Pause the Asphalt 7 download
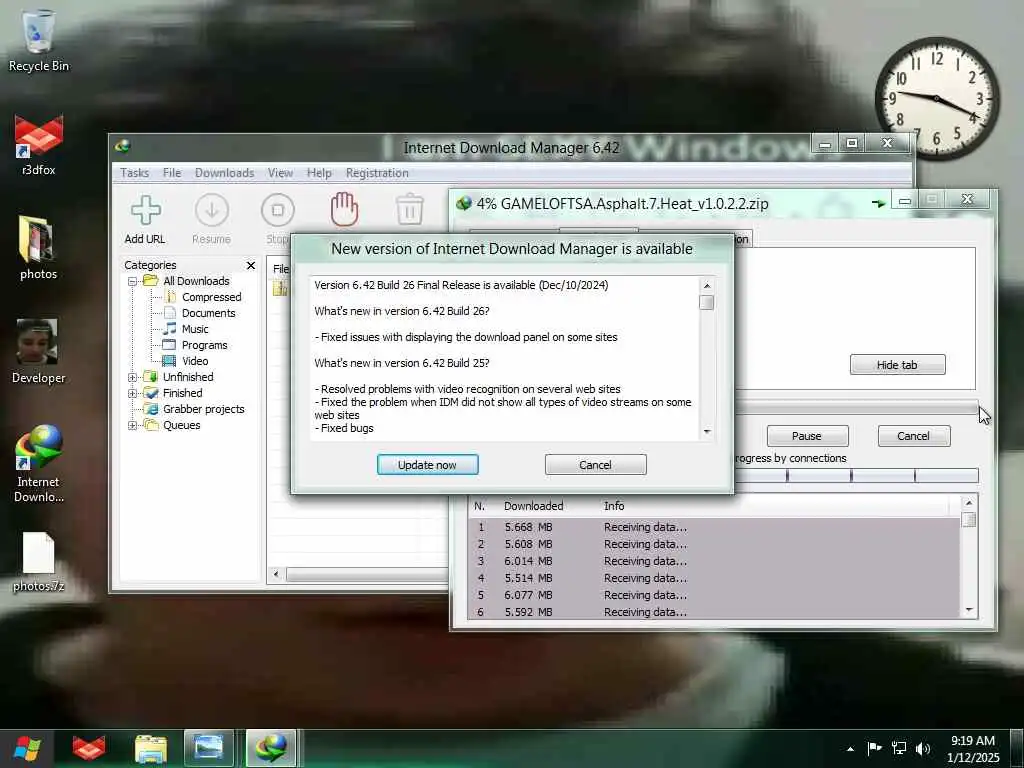This screenshot has width=1024, height=768. point(807,436)
